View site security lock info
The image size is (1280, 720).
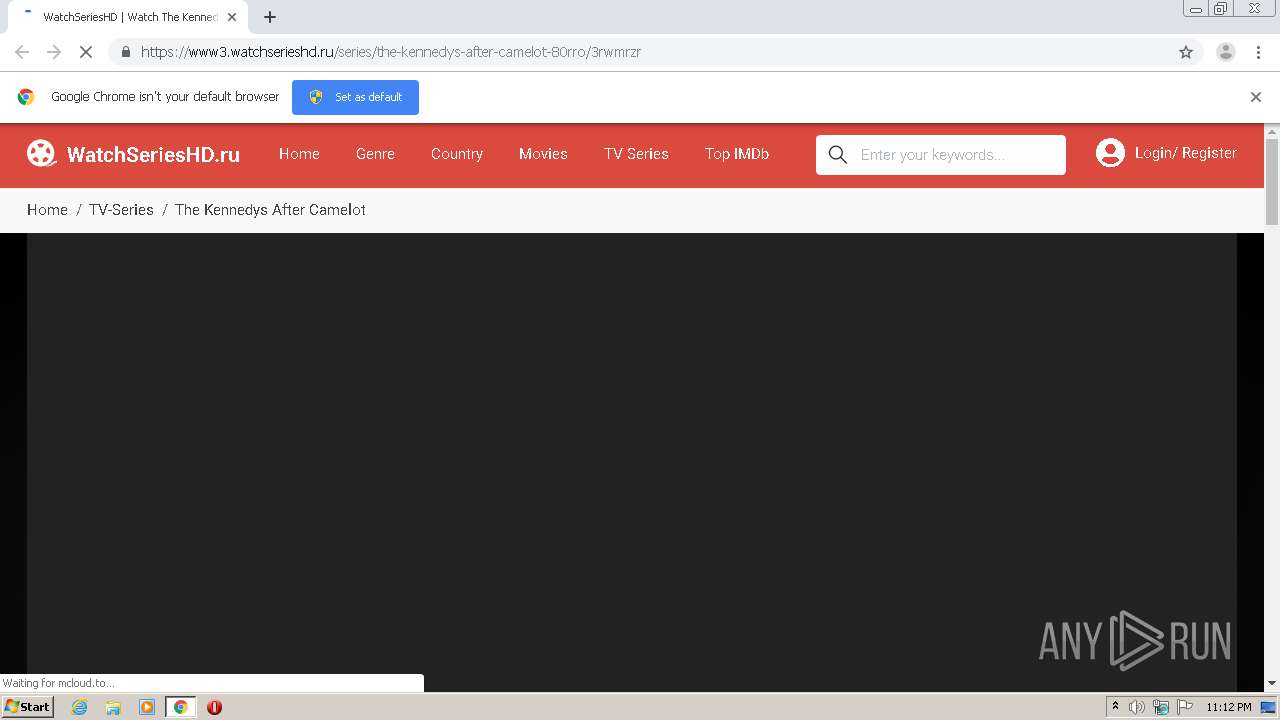click(125, 52)
